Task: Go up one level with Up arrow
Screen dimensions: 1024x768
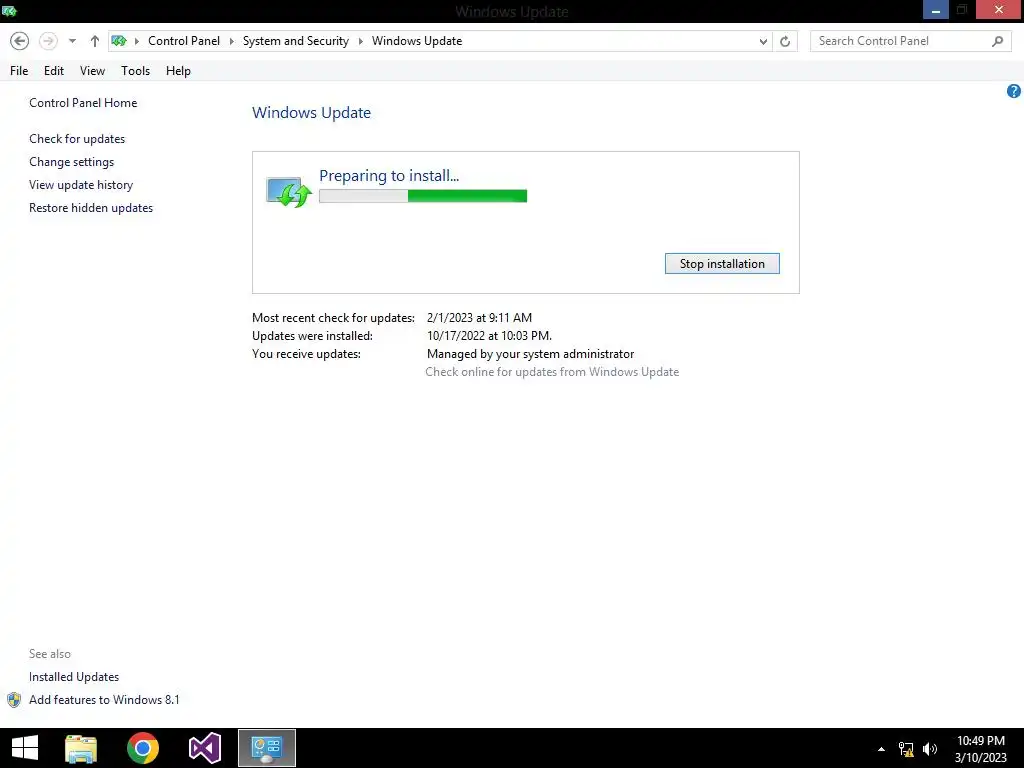Action: tap(95, 41)
